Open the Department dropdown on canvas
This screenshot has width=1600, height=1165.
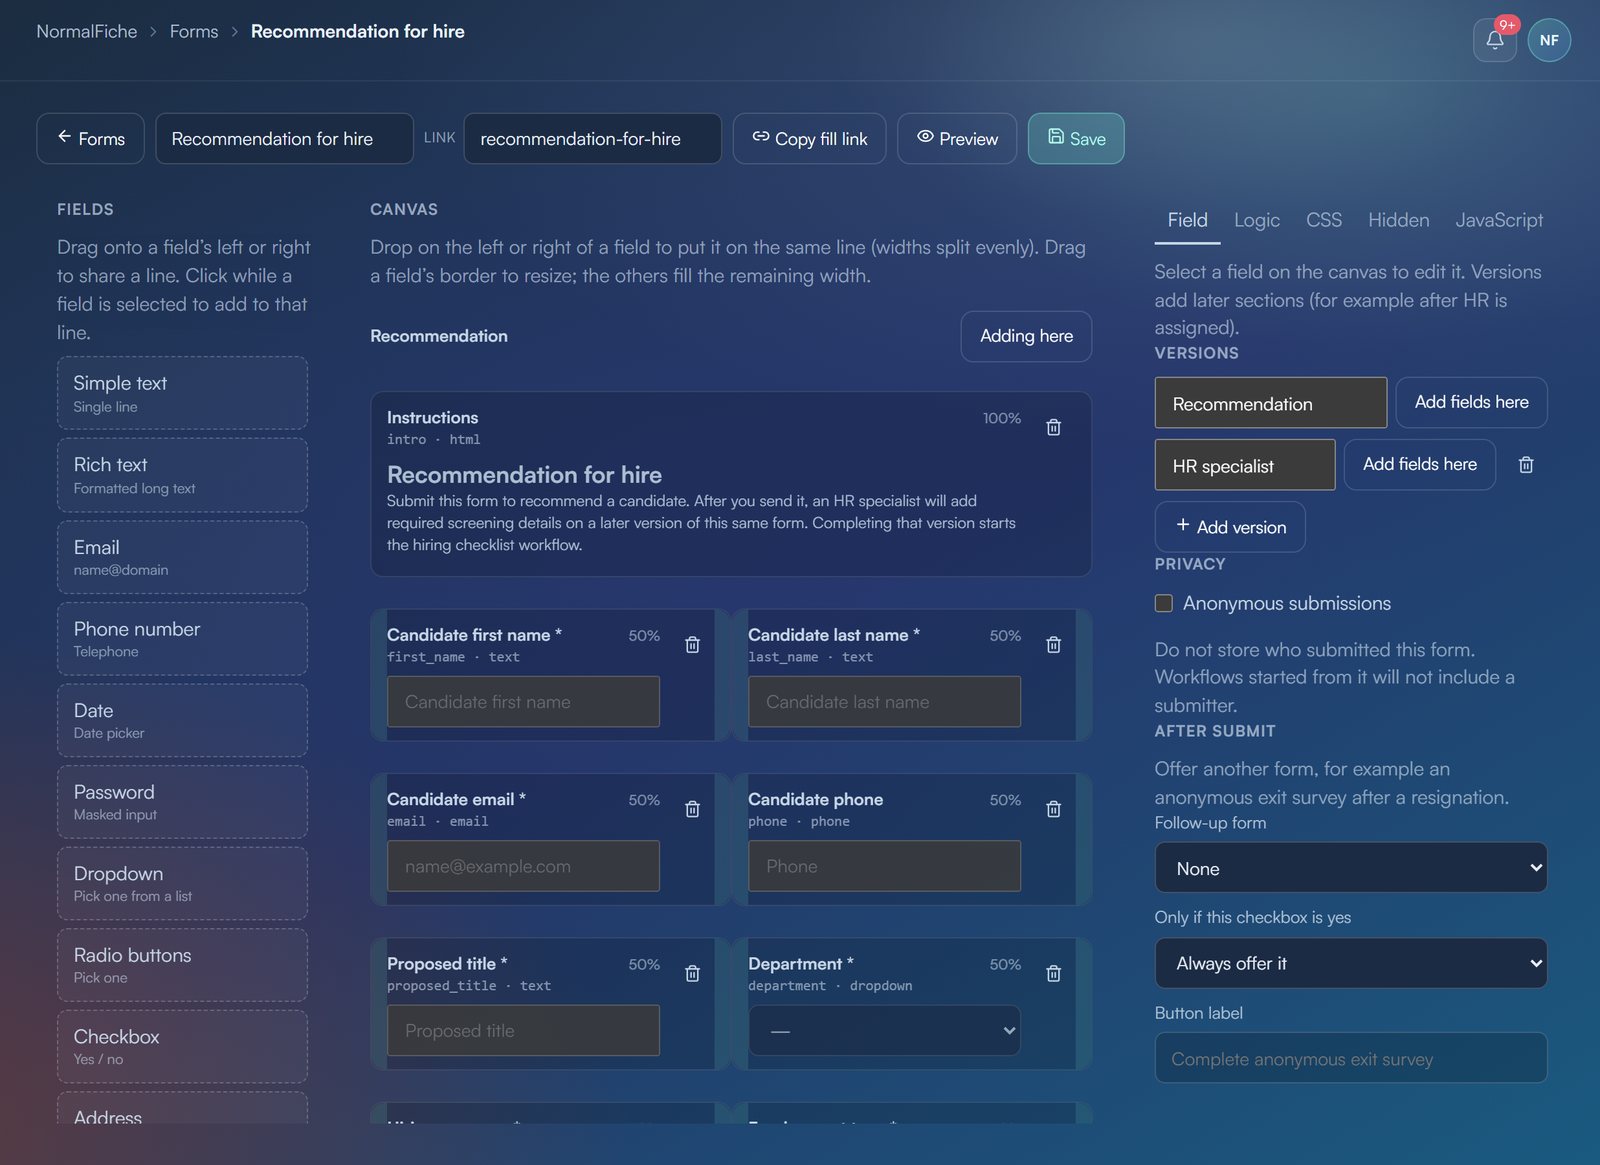(884, 1030)
